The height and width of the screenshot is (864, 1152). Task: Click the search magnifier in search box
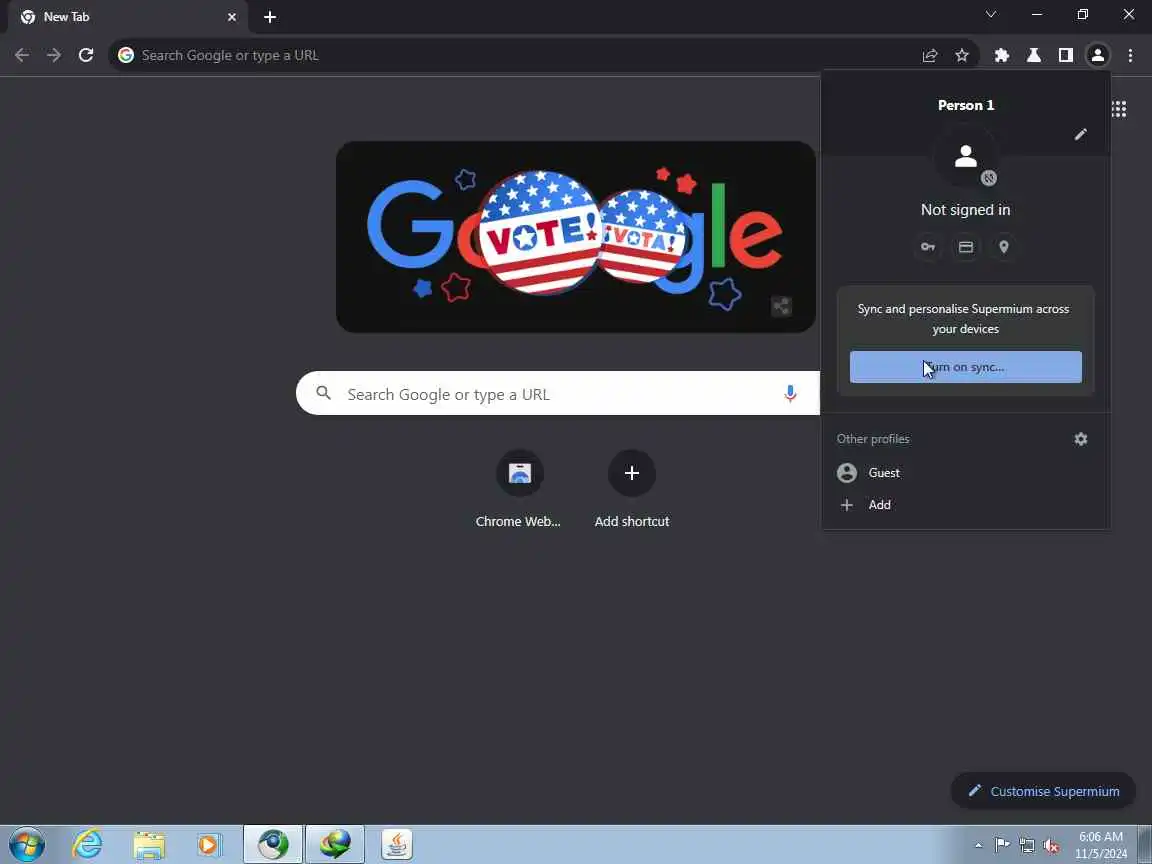pos(323,393)
